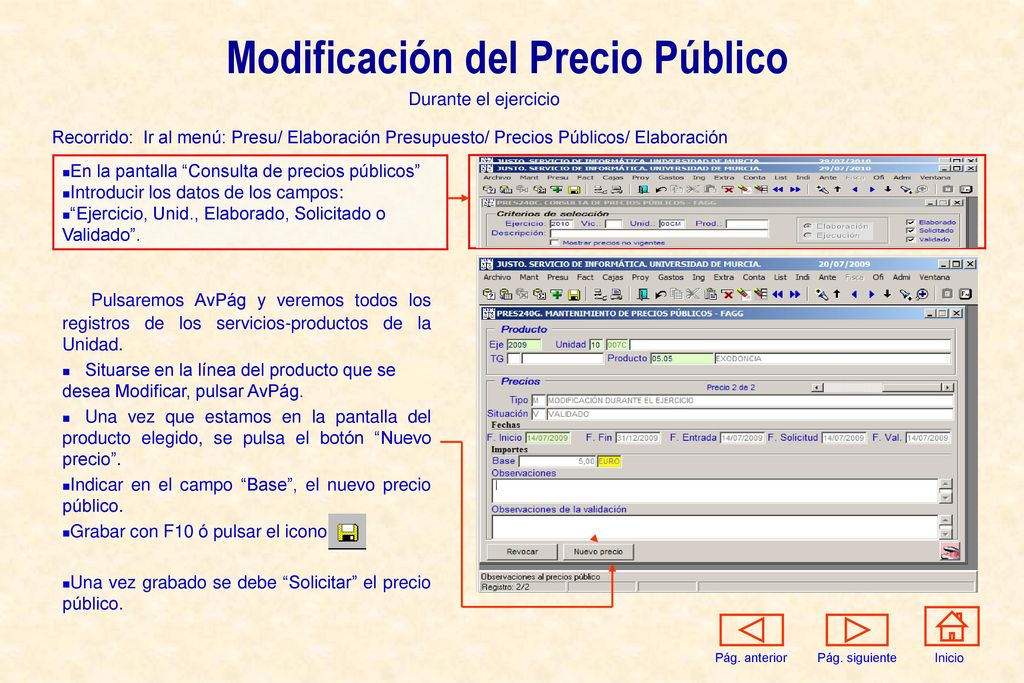Image resolution: width=1024 pixels, height=683 pixels.
Task: Click the Eje field showing 2009
Action: coord(524,345)
